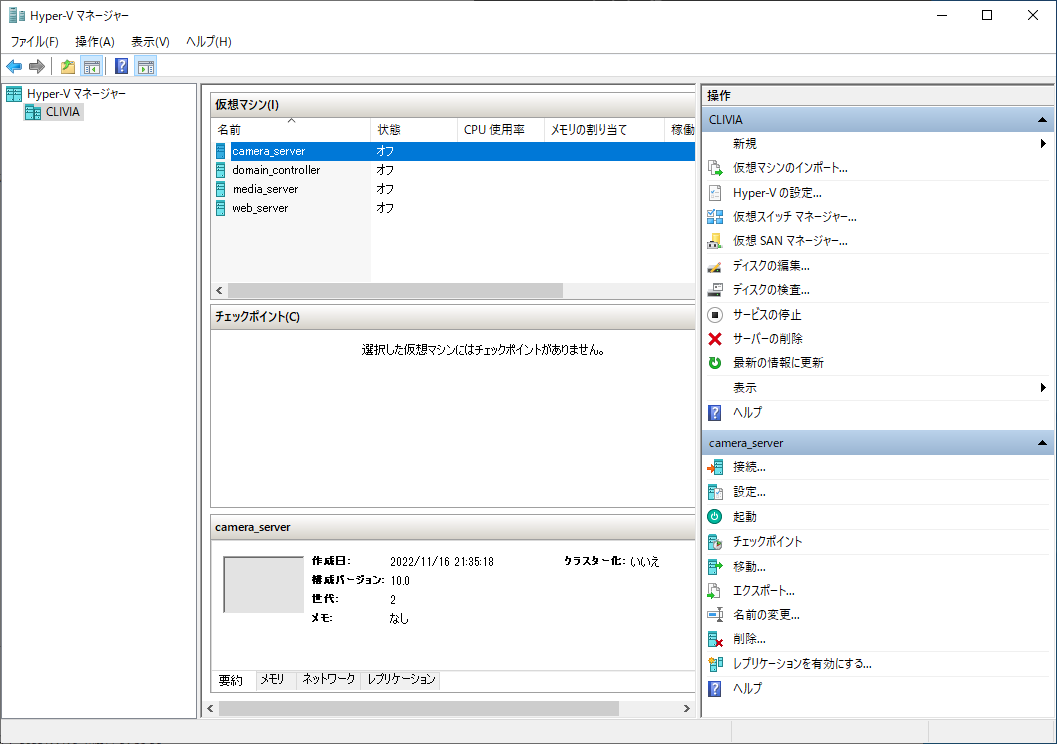Open the ファイル(F) menu
This screenshot has height=744, width=1057.
coord(34,42)
